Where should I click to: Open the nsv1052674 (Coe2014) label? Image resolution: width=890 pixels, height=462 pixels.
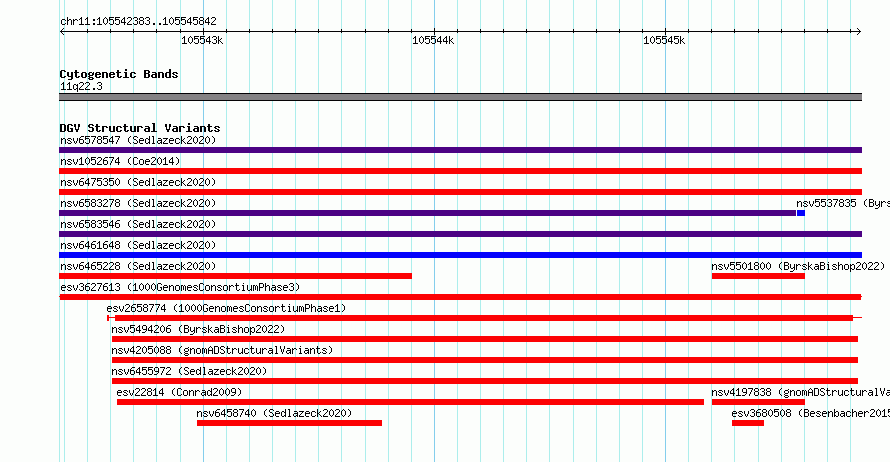[x=120, y=161]
